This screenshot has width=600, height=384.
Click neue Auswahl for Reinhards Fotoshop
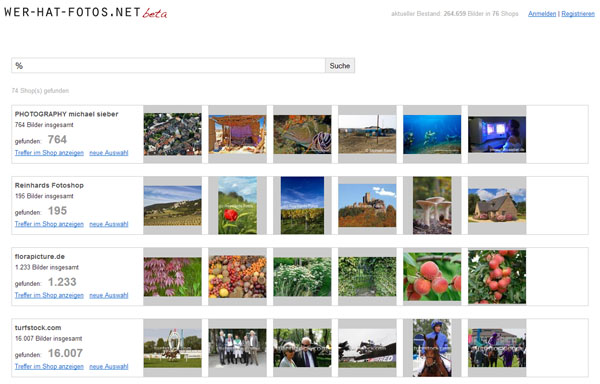[109, 224]
